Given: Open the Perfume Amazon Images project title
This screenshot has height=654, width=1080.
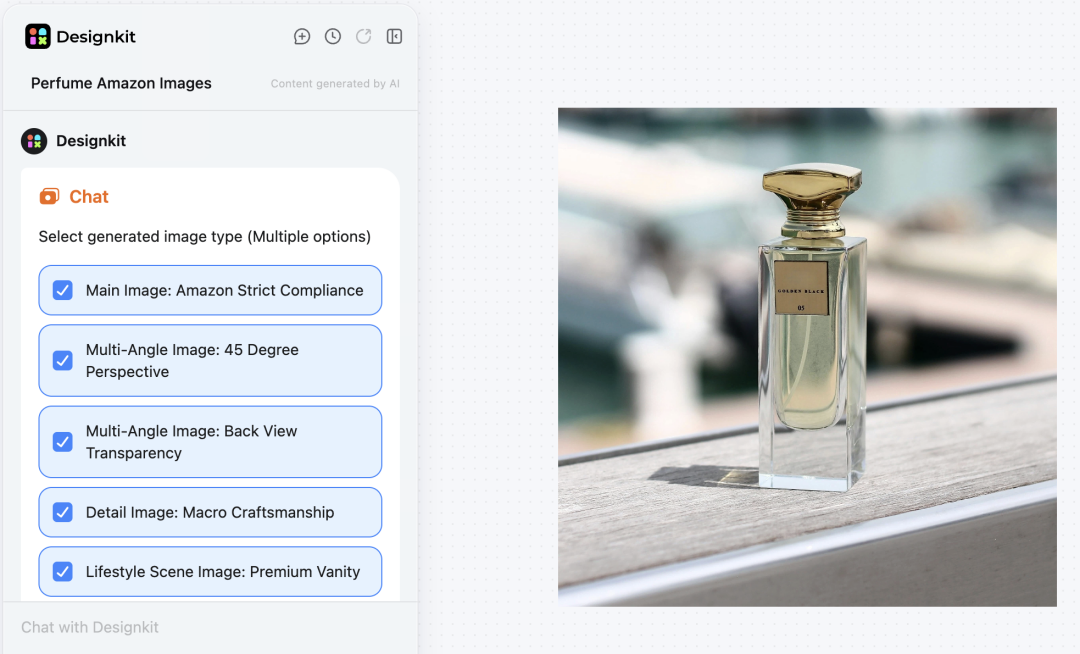Looking at the screenshot, I should coord(120,83).
